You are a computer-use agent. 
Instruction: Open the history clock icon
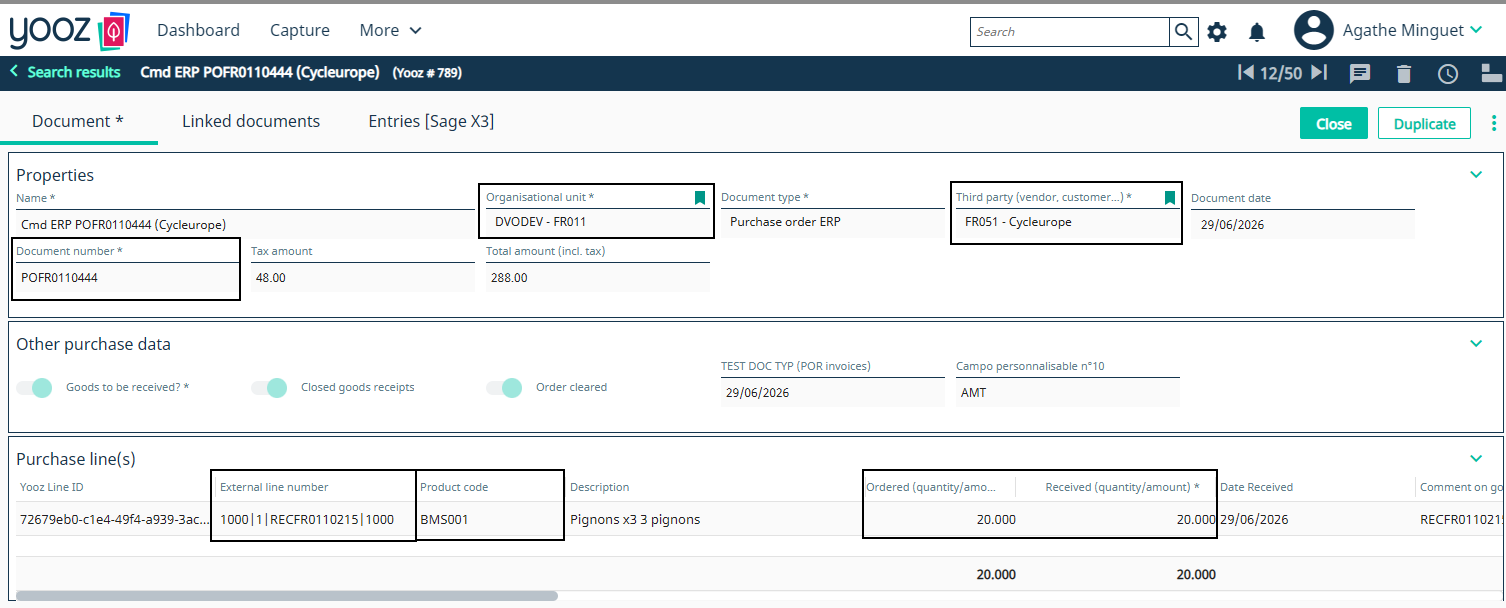(1448, 73)
